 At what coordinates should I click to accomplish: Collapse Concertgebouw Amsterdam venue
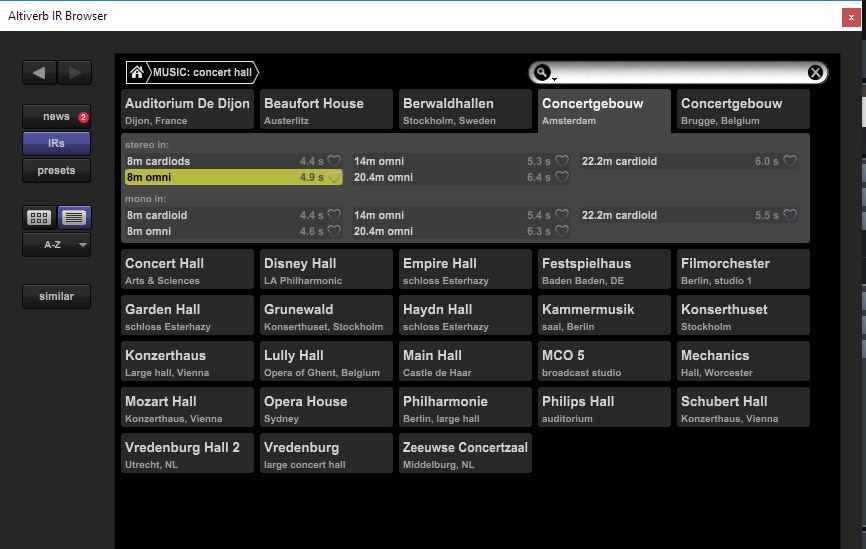pos(604,110)
